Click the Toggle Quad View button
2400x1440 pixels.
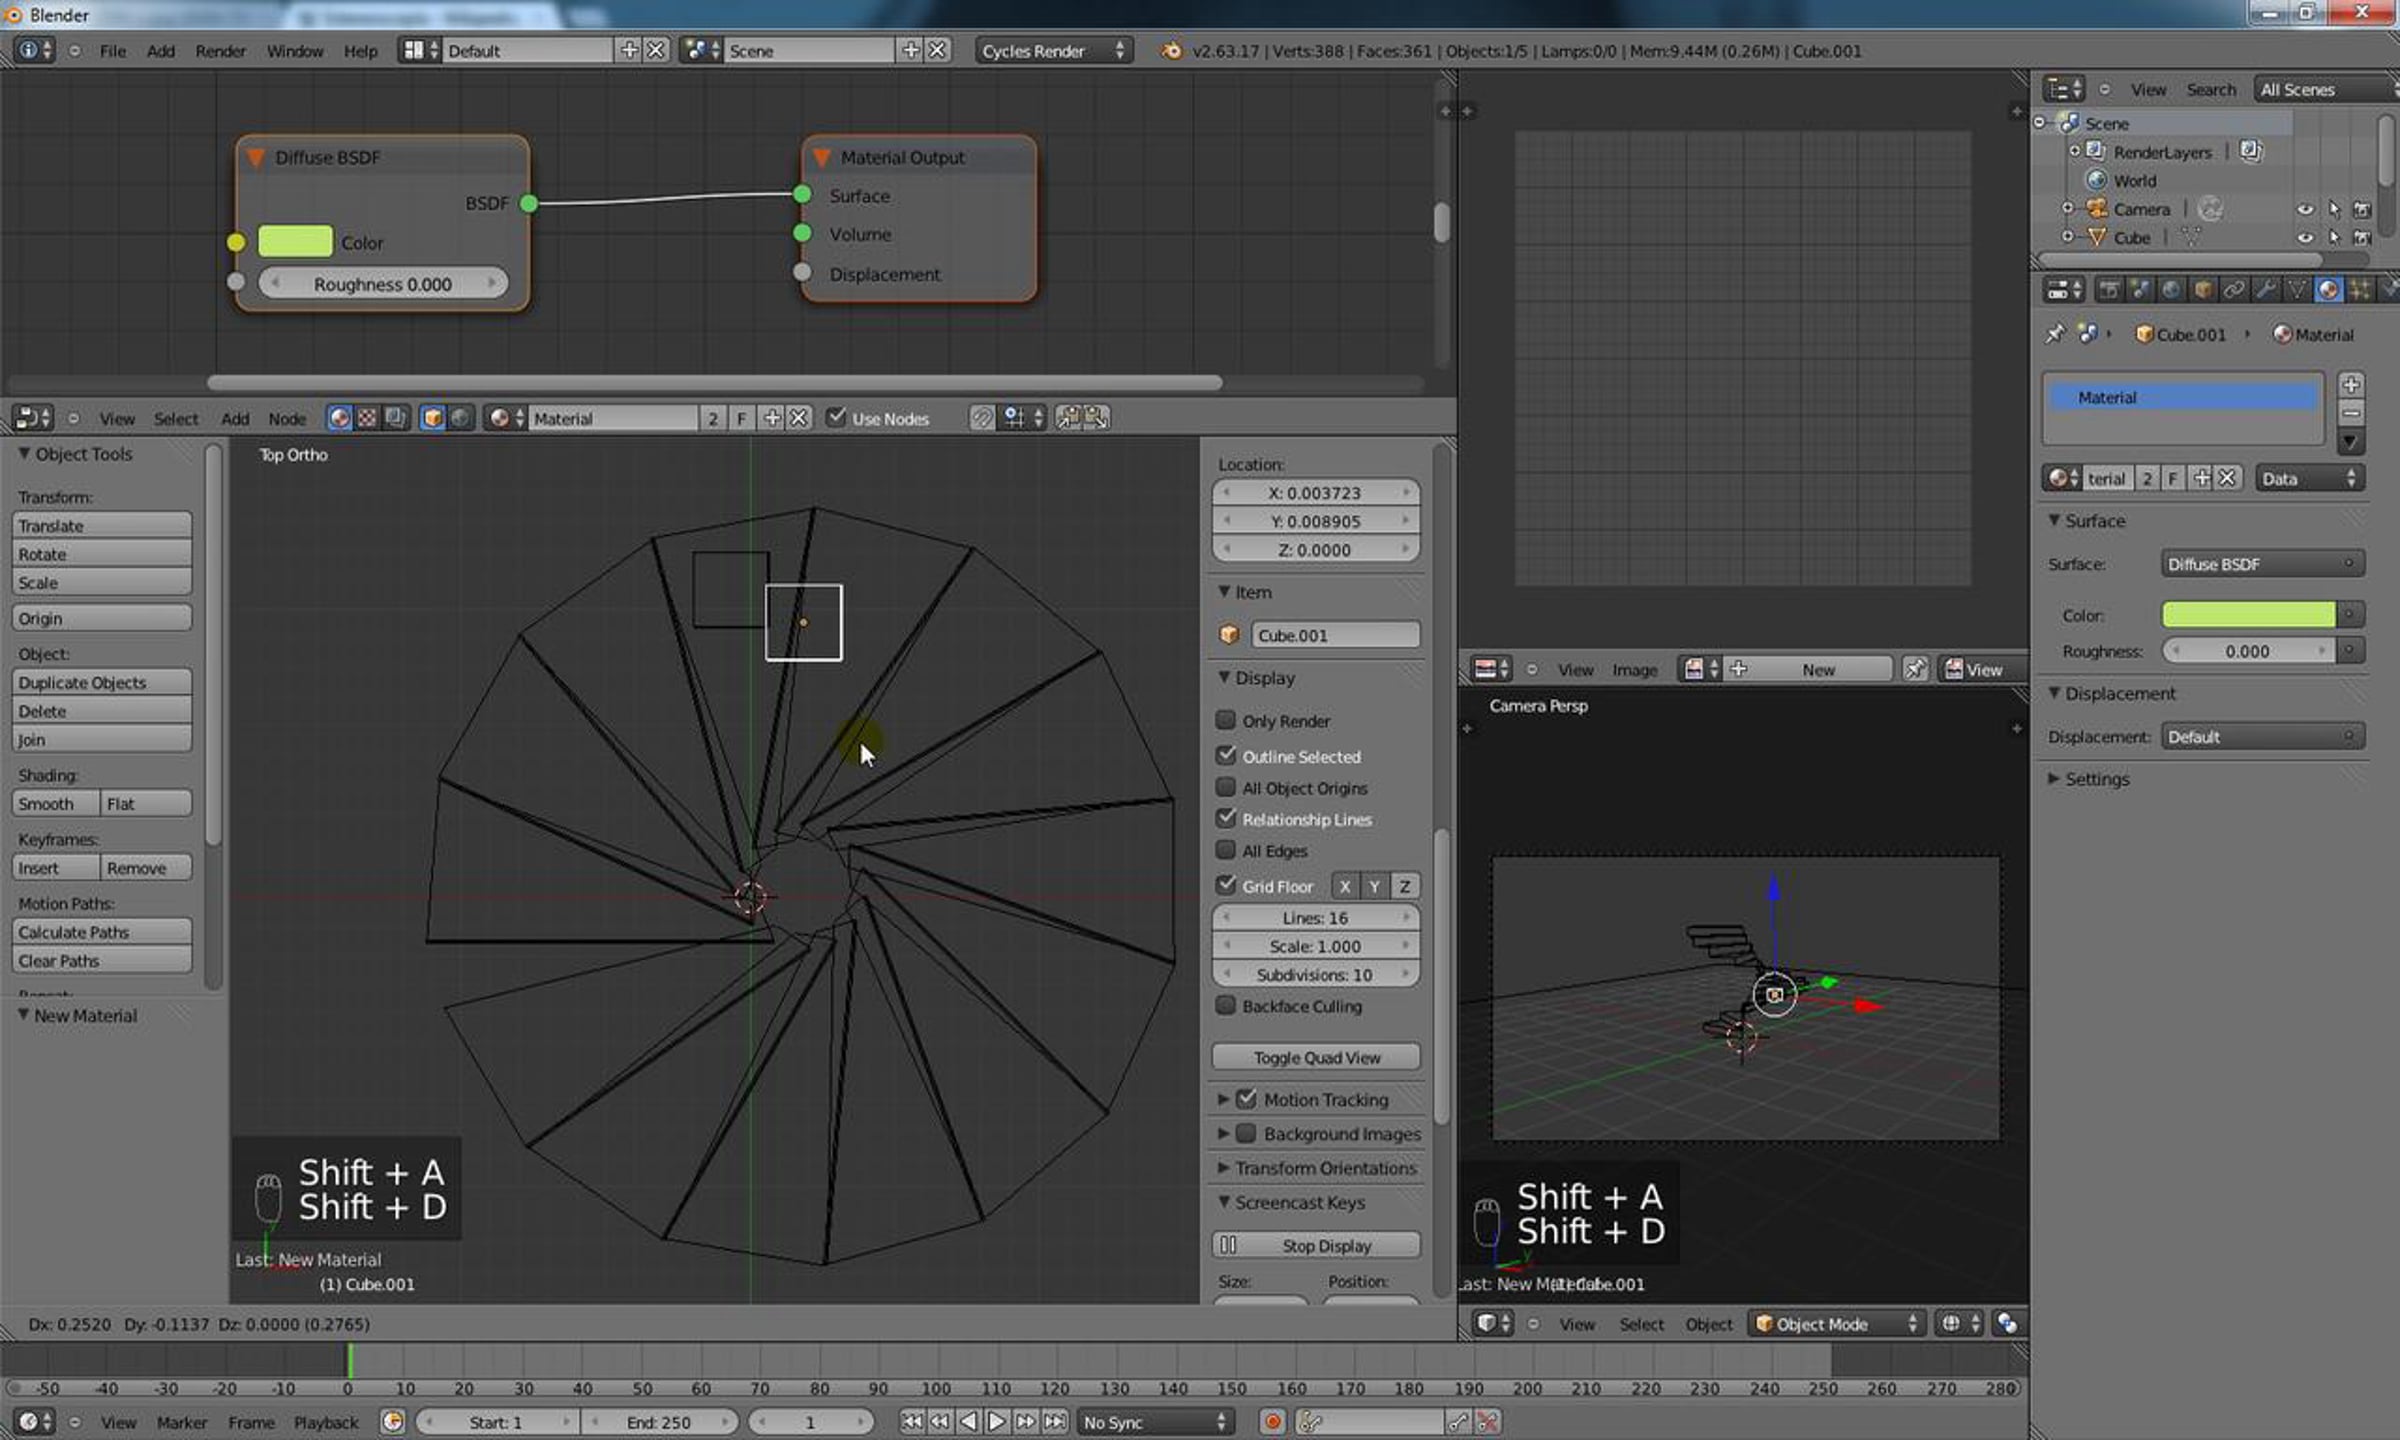point(1316,1057)
